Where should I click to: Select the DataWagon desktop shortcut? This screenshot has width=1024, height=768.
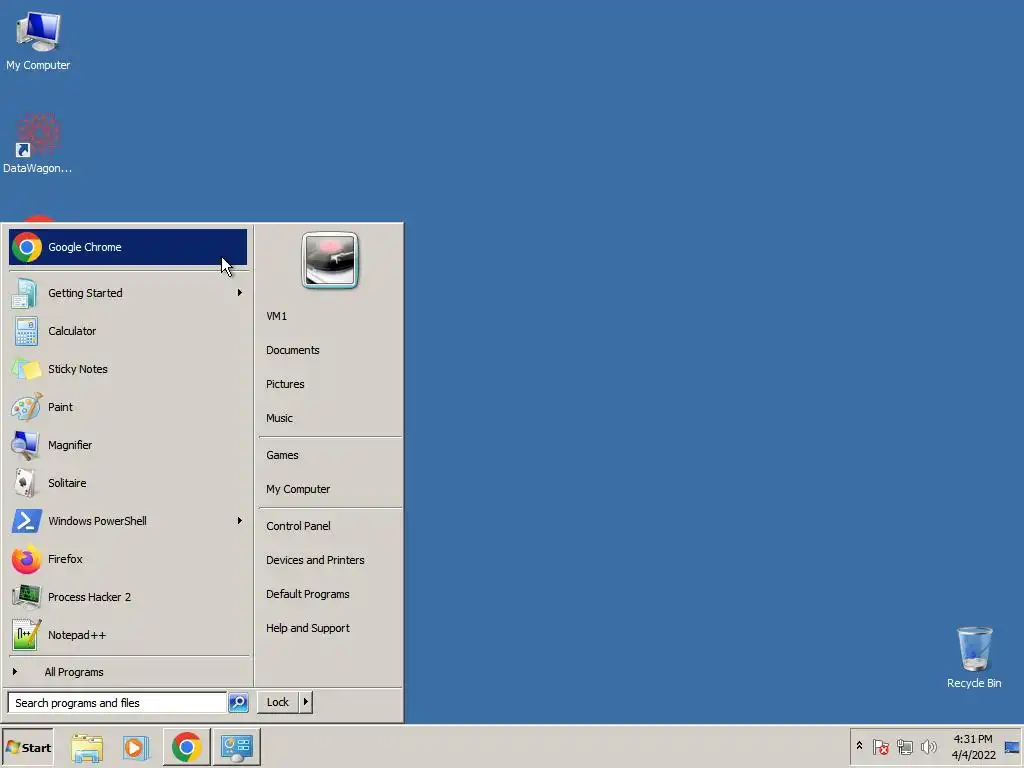tap(37, 144)
